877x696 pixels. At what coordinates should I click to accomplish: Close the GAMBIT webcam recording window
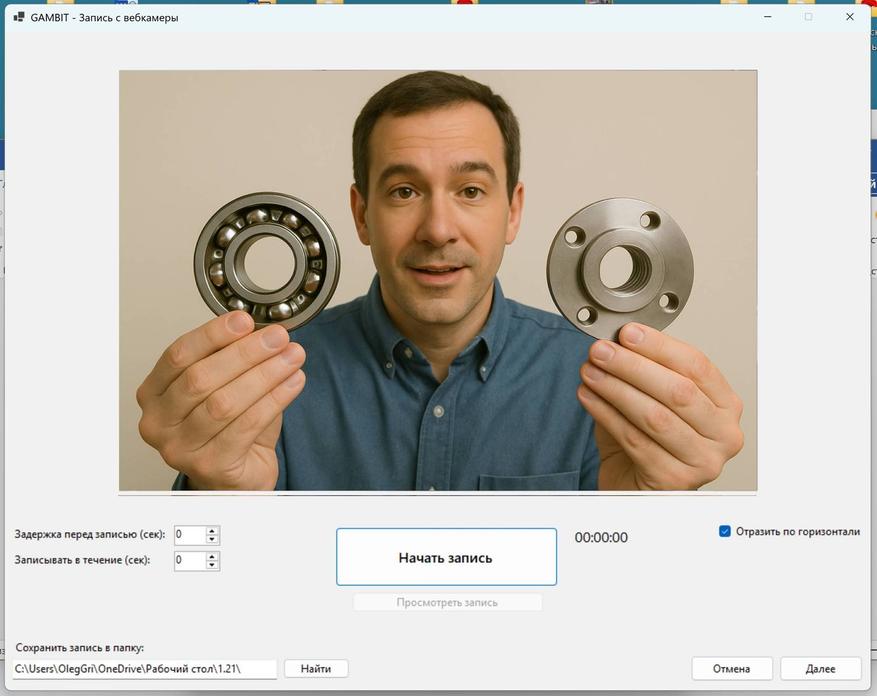click(x=850, y=17)
